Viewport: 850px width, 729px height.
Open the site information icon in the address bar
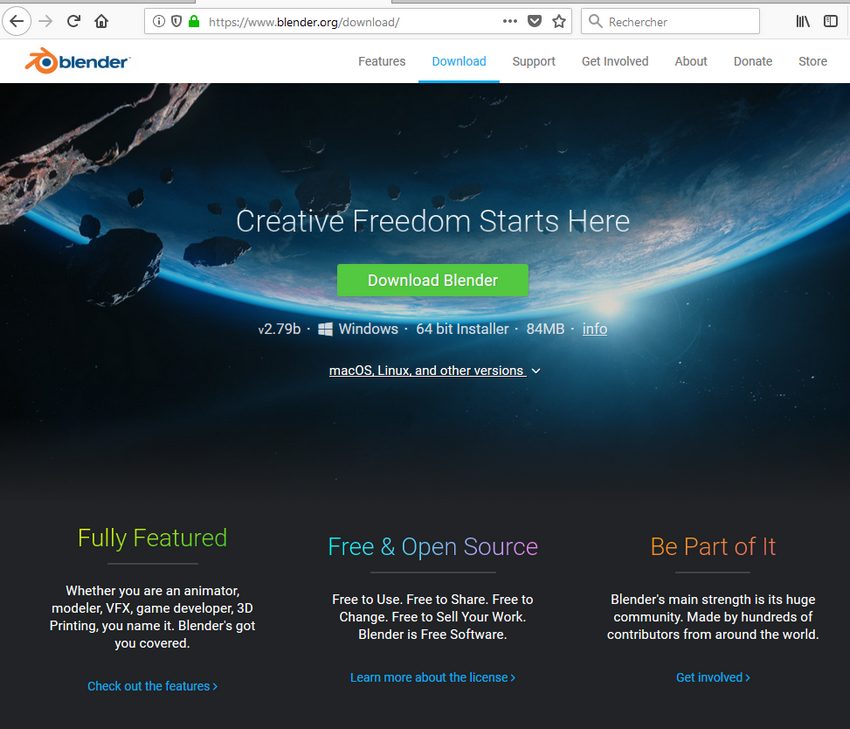pyautogui.click(x=158, y=22)
